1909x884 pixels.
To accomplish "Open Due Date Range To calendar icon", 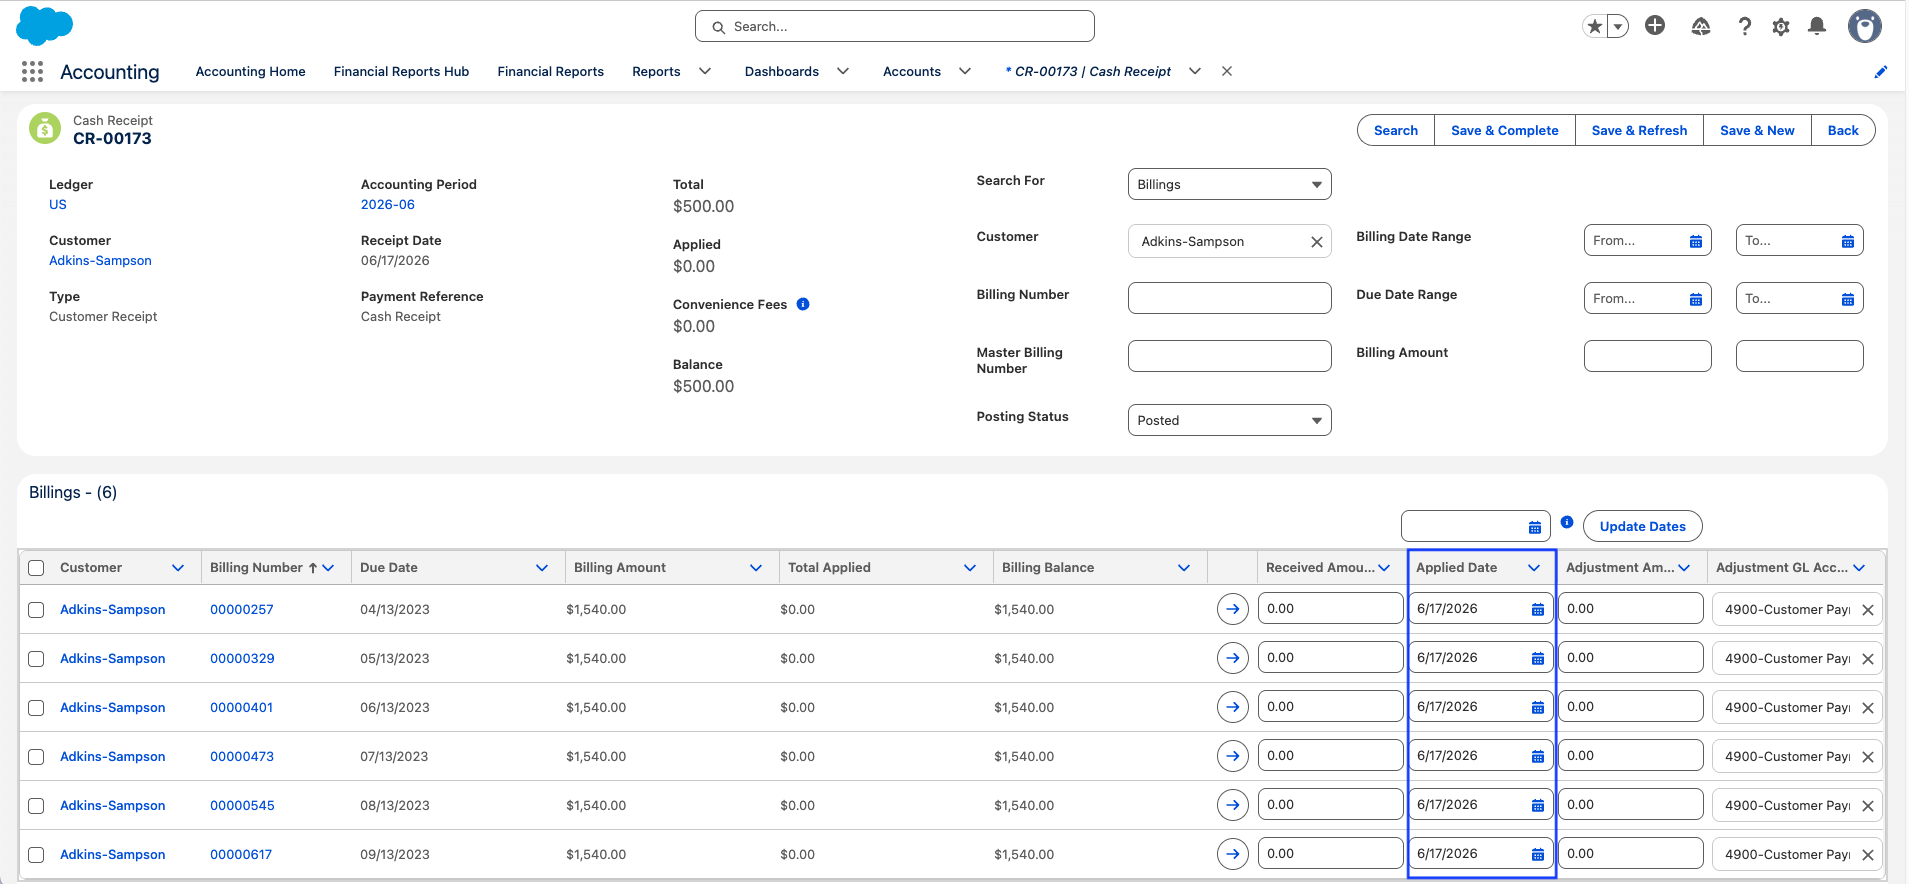I will pos(1848,299).
